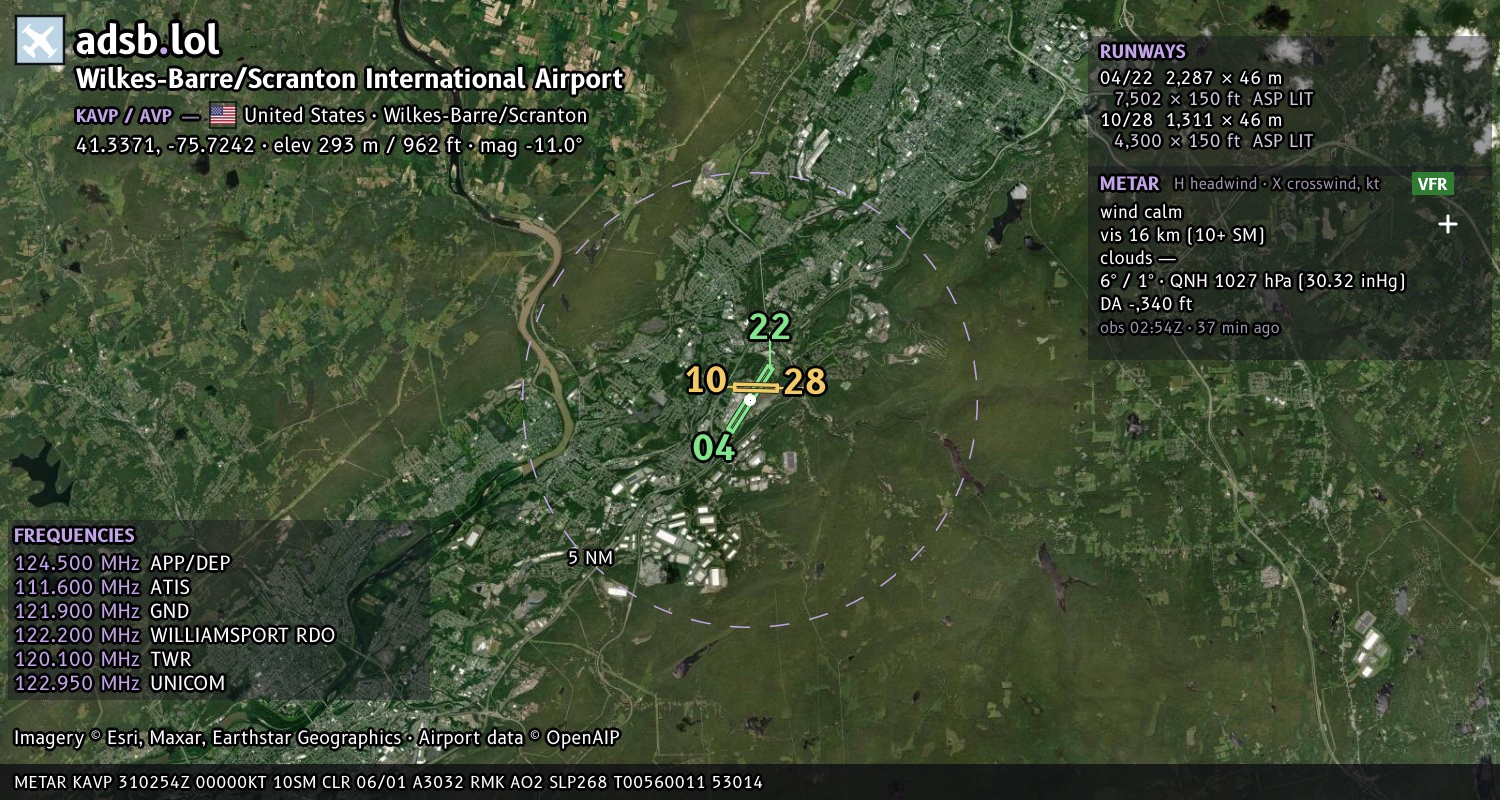Image resolution: width=1500 pixels, height=800 pixels.
Task: Click the 122.200 MHz WILLIAMSPORT RDO frequency
Action: [175, 635]
